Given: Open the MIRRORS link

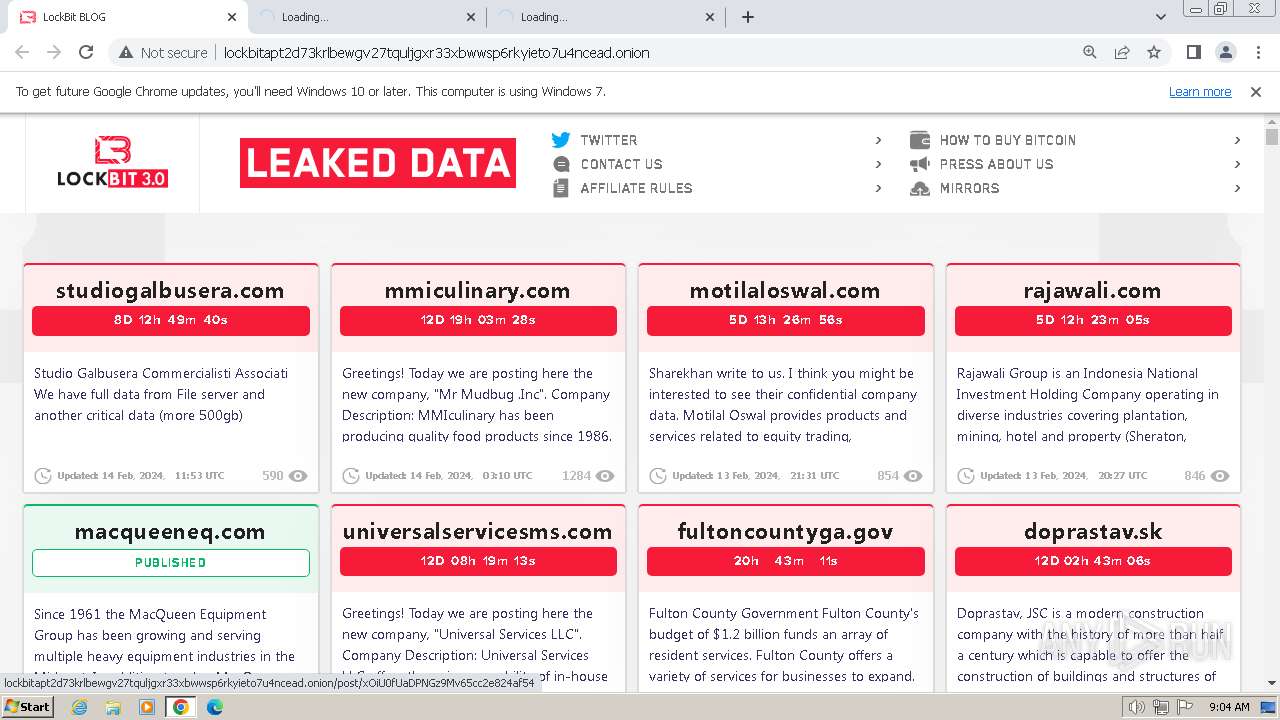Looking at the screenshot, I should [969, 188].
